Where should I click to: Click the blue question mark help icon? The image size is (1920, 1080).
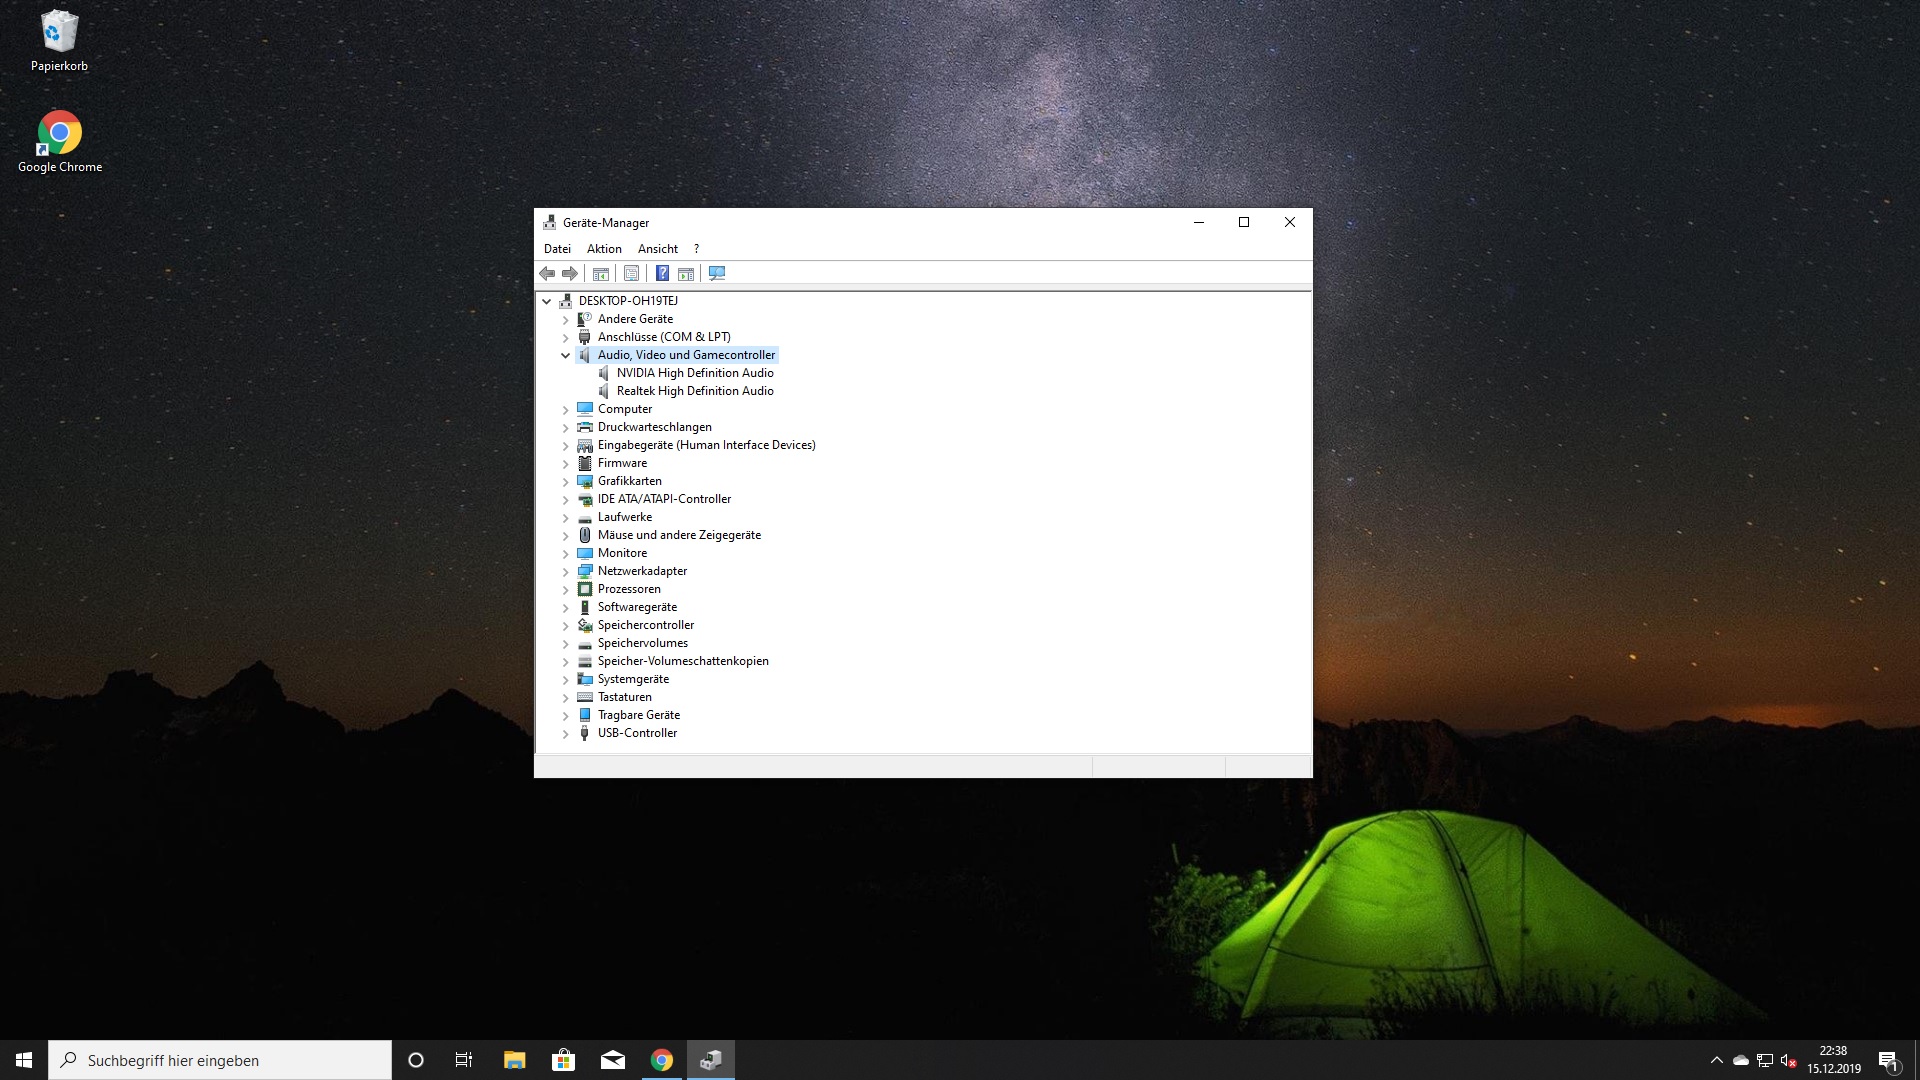click(x=662, y=274)
